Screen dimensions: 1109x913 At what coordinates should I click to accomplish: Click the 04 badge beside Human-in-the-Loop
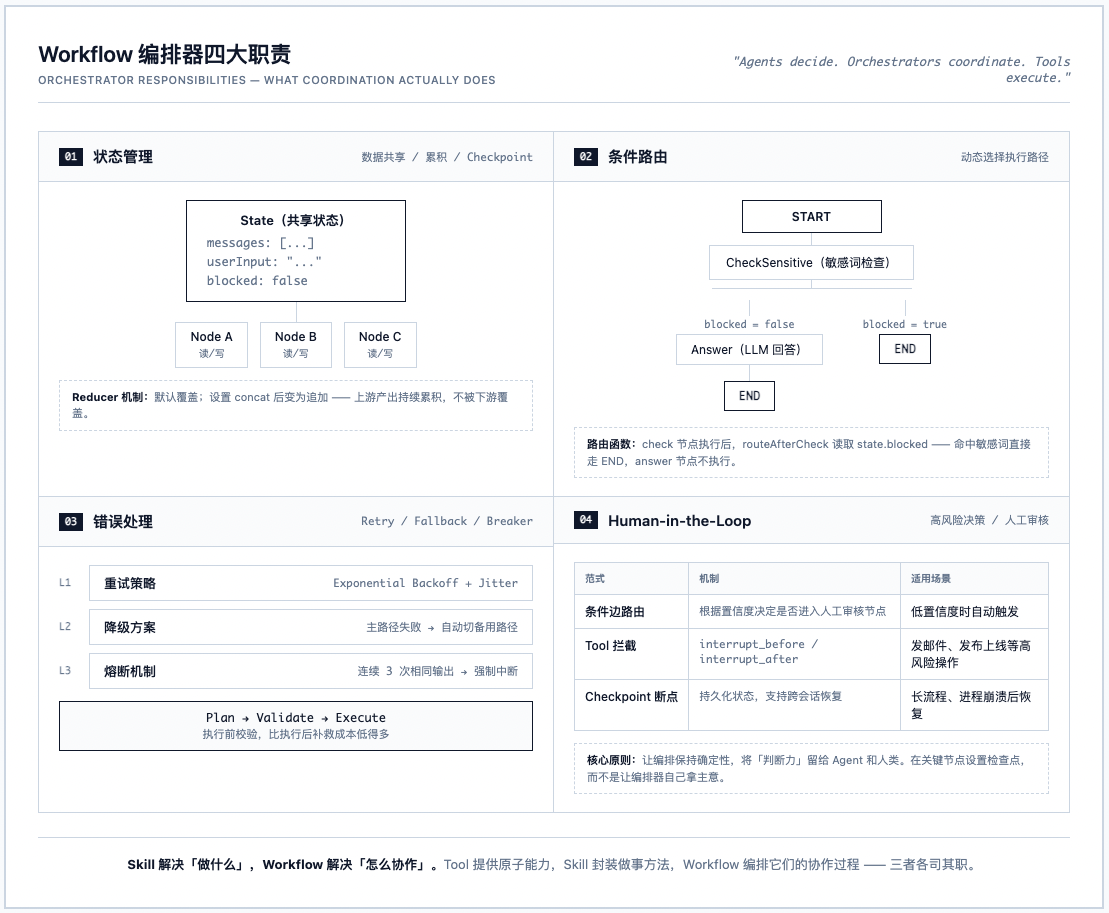coord(586,520)
